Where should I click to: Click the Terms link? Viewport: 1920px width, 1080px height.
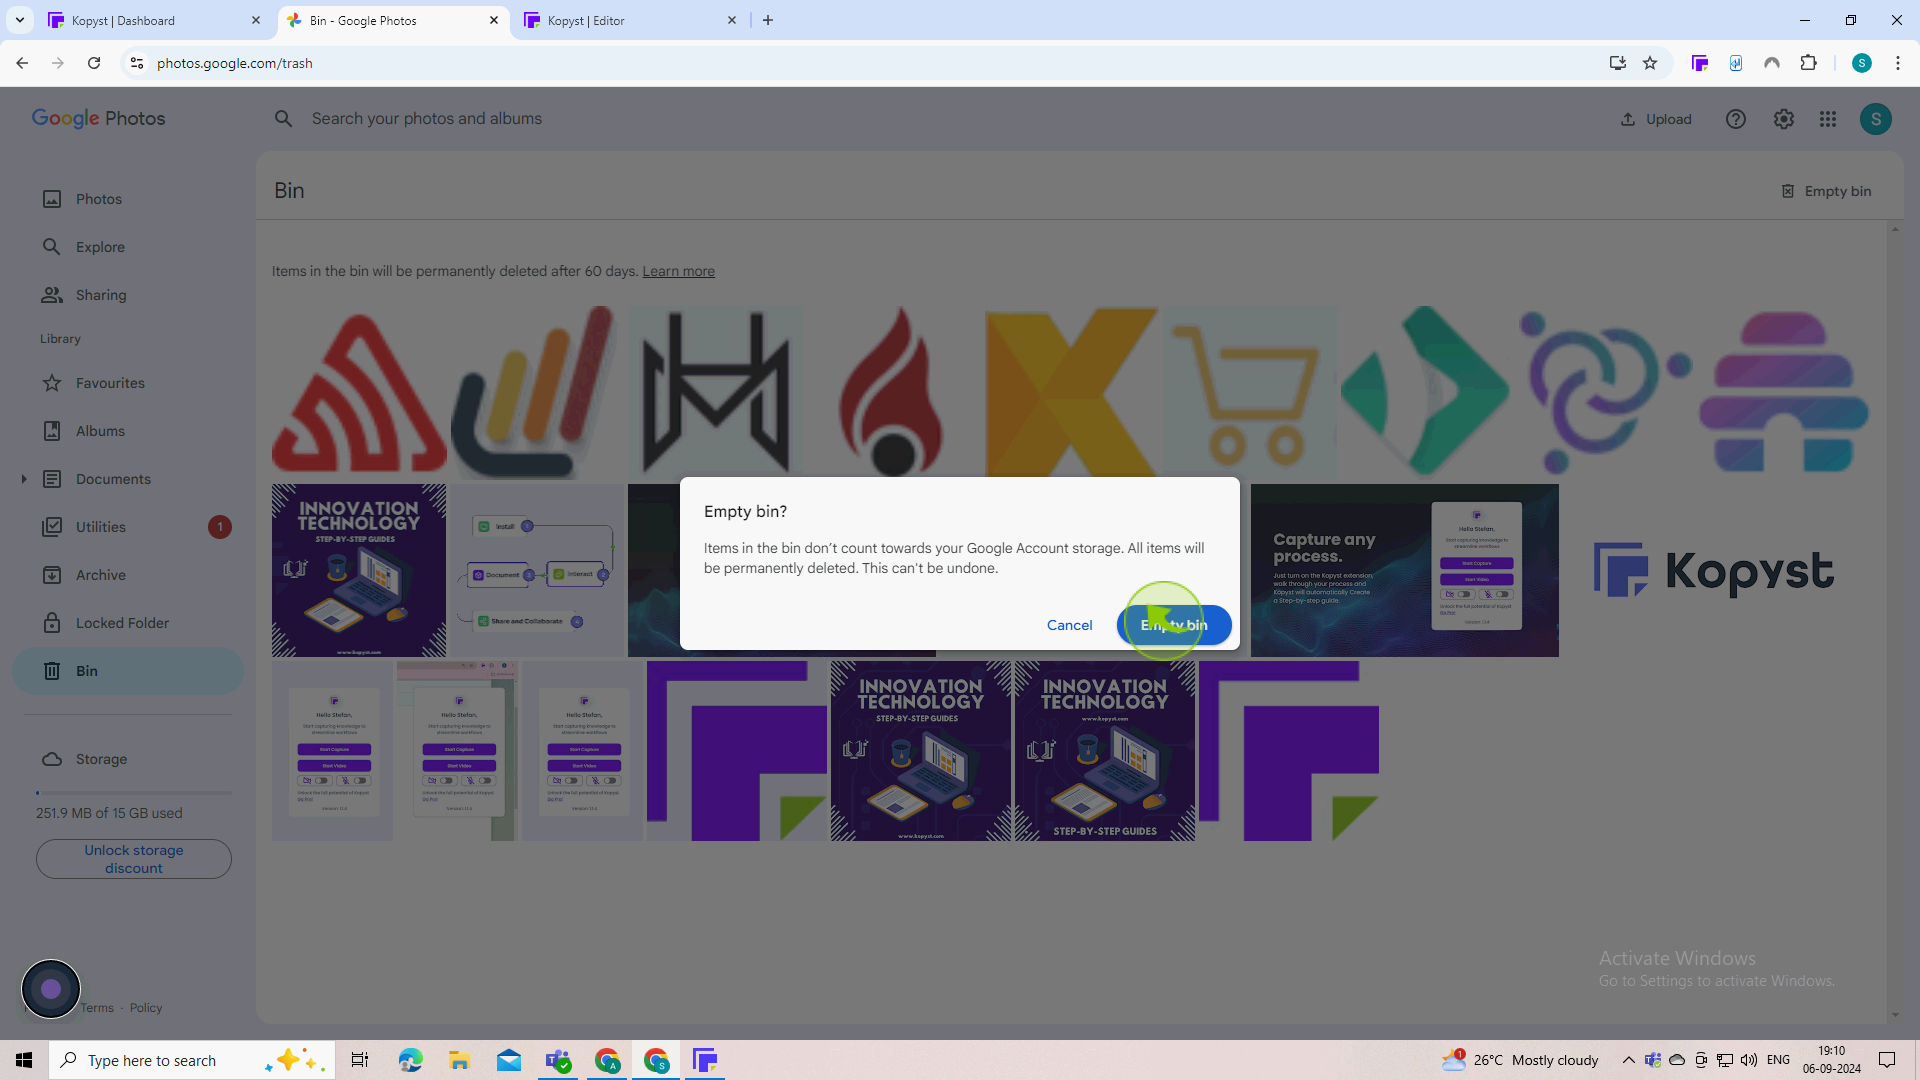[97, 1008]
